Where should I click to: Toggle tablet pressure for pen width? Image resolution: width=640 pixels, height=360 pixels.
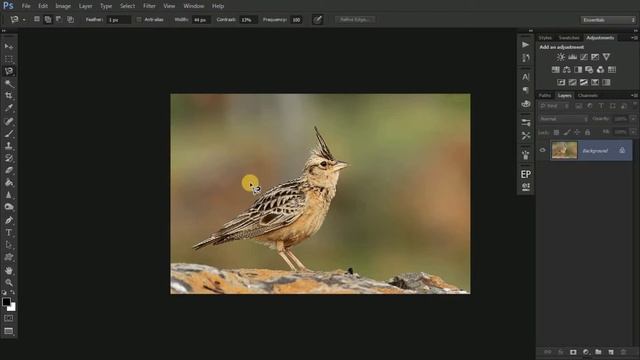click(317, 20)
